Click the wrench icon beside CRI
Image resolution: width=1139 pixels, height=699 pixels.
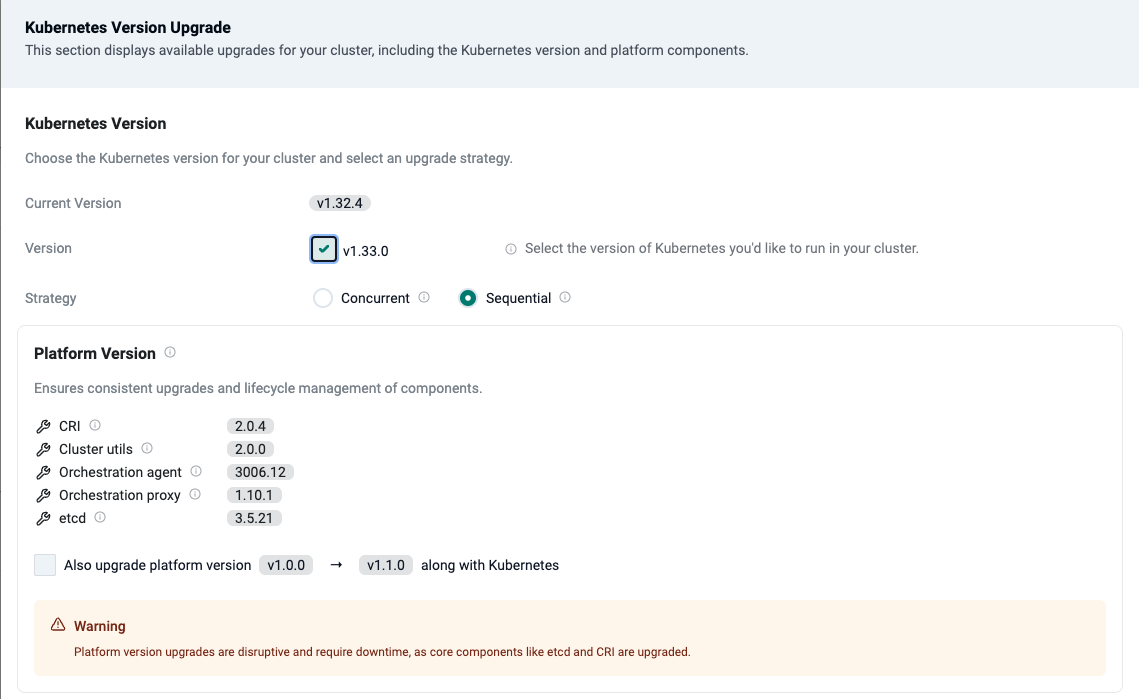[43, 427]
